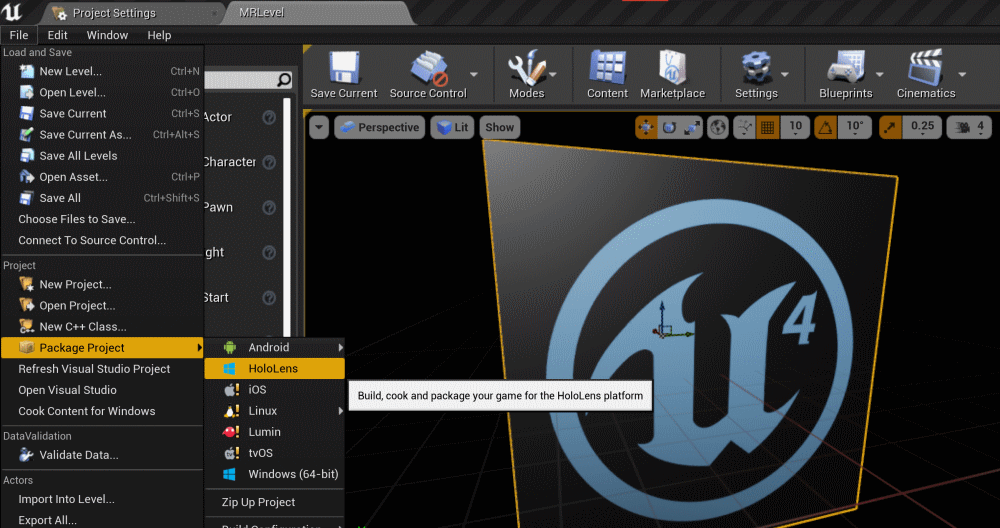Expand the Source Control dropdown arrow
The image size is (1000, 528).
coord(474,74)
